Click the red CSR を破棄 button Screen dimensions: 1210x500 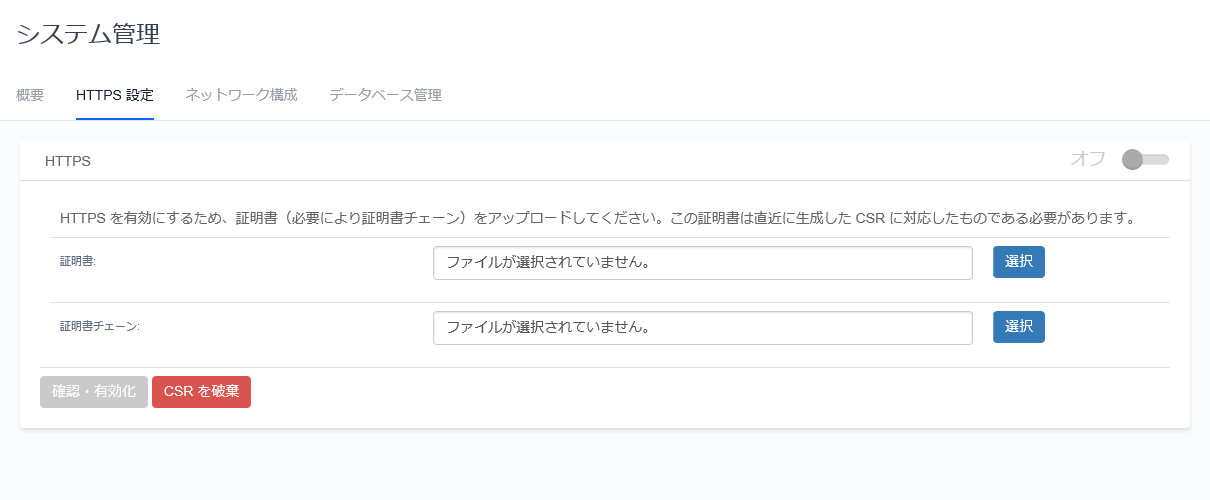(x=201, y=392)
